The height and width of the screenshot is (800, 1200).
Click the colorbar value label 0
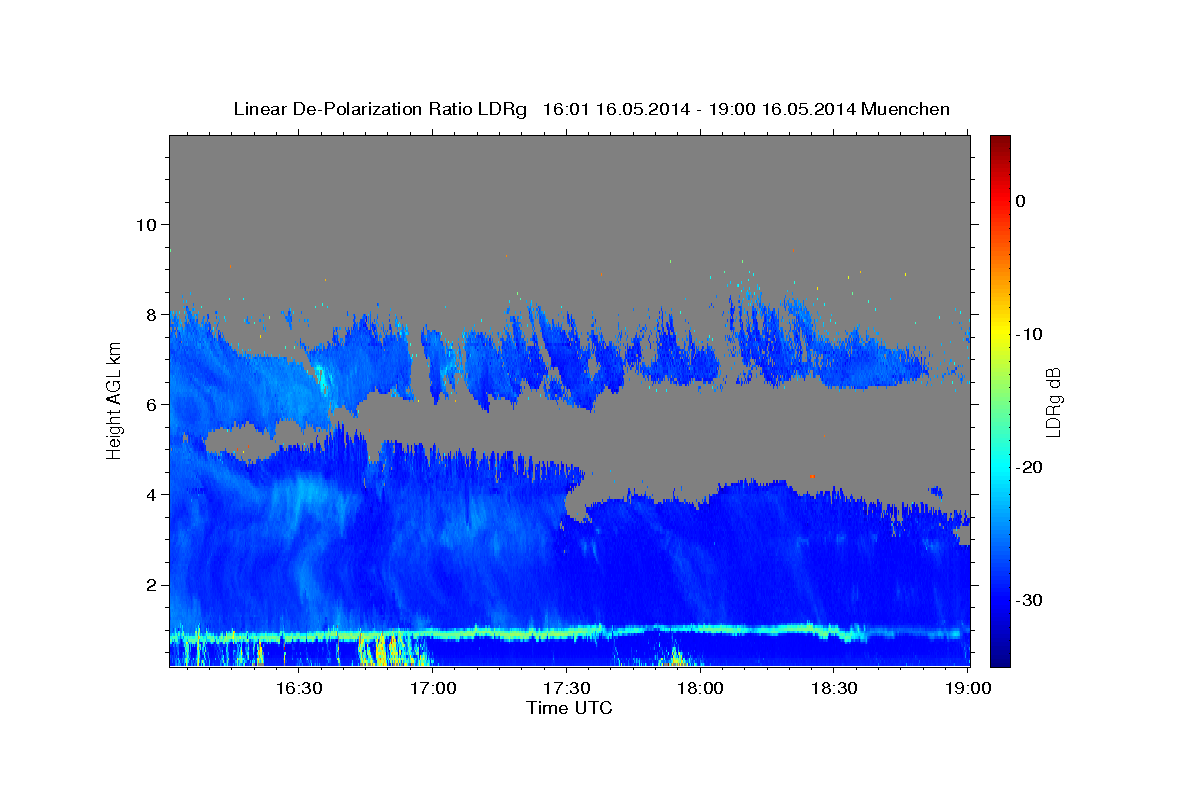[x=1021, y=201]
